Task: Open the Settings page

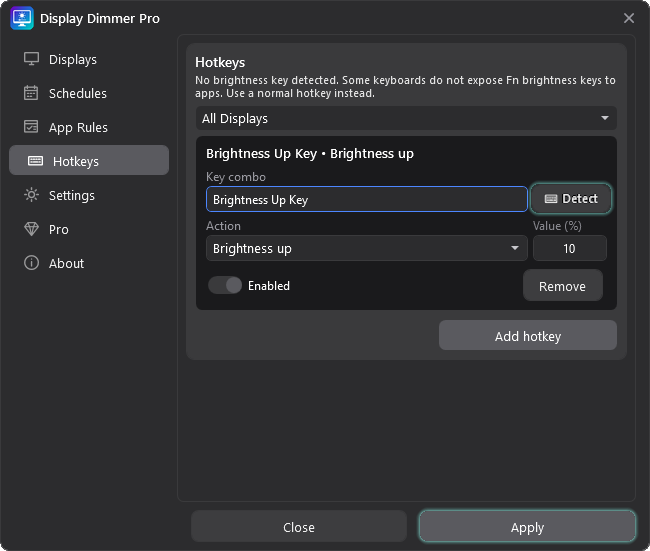Action: (89, 195)
